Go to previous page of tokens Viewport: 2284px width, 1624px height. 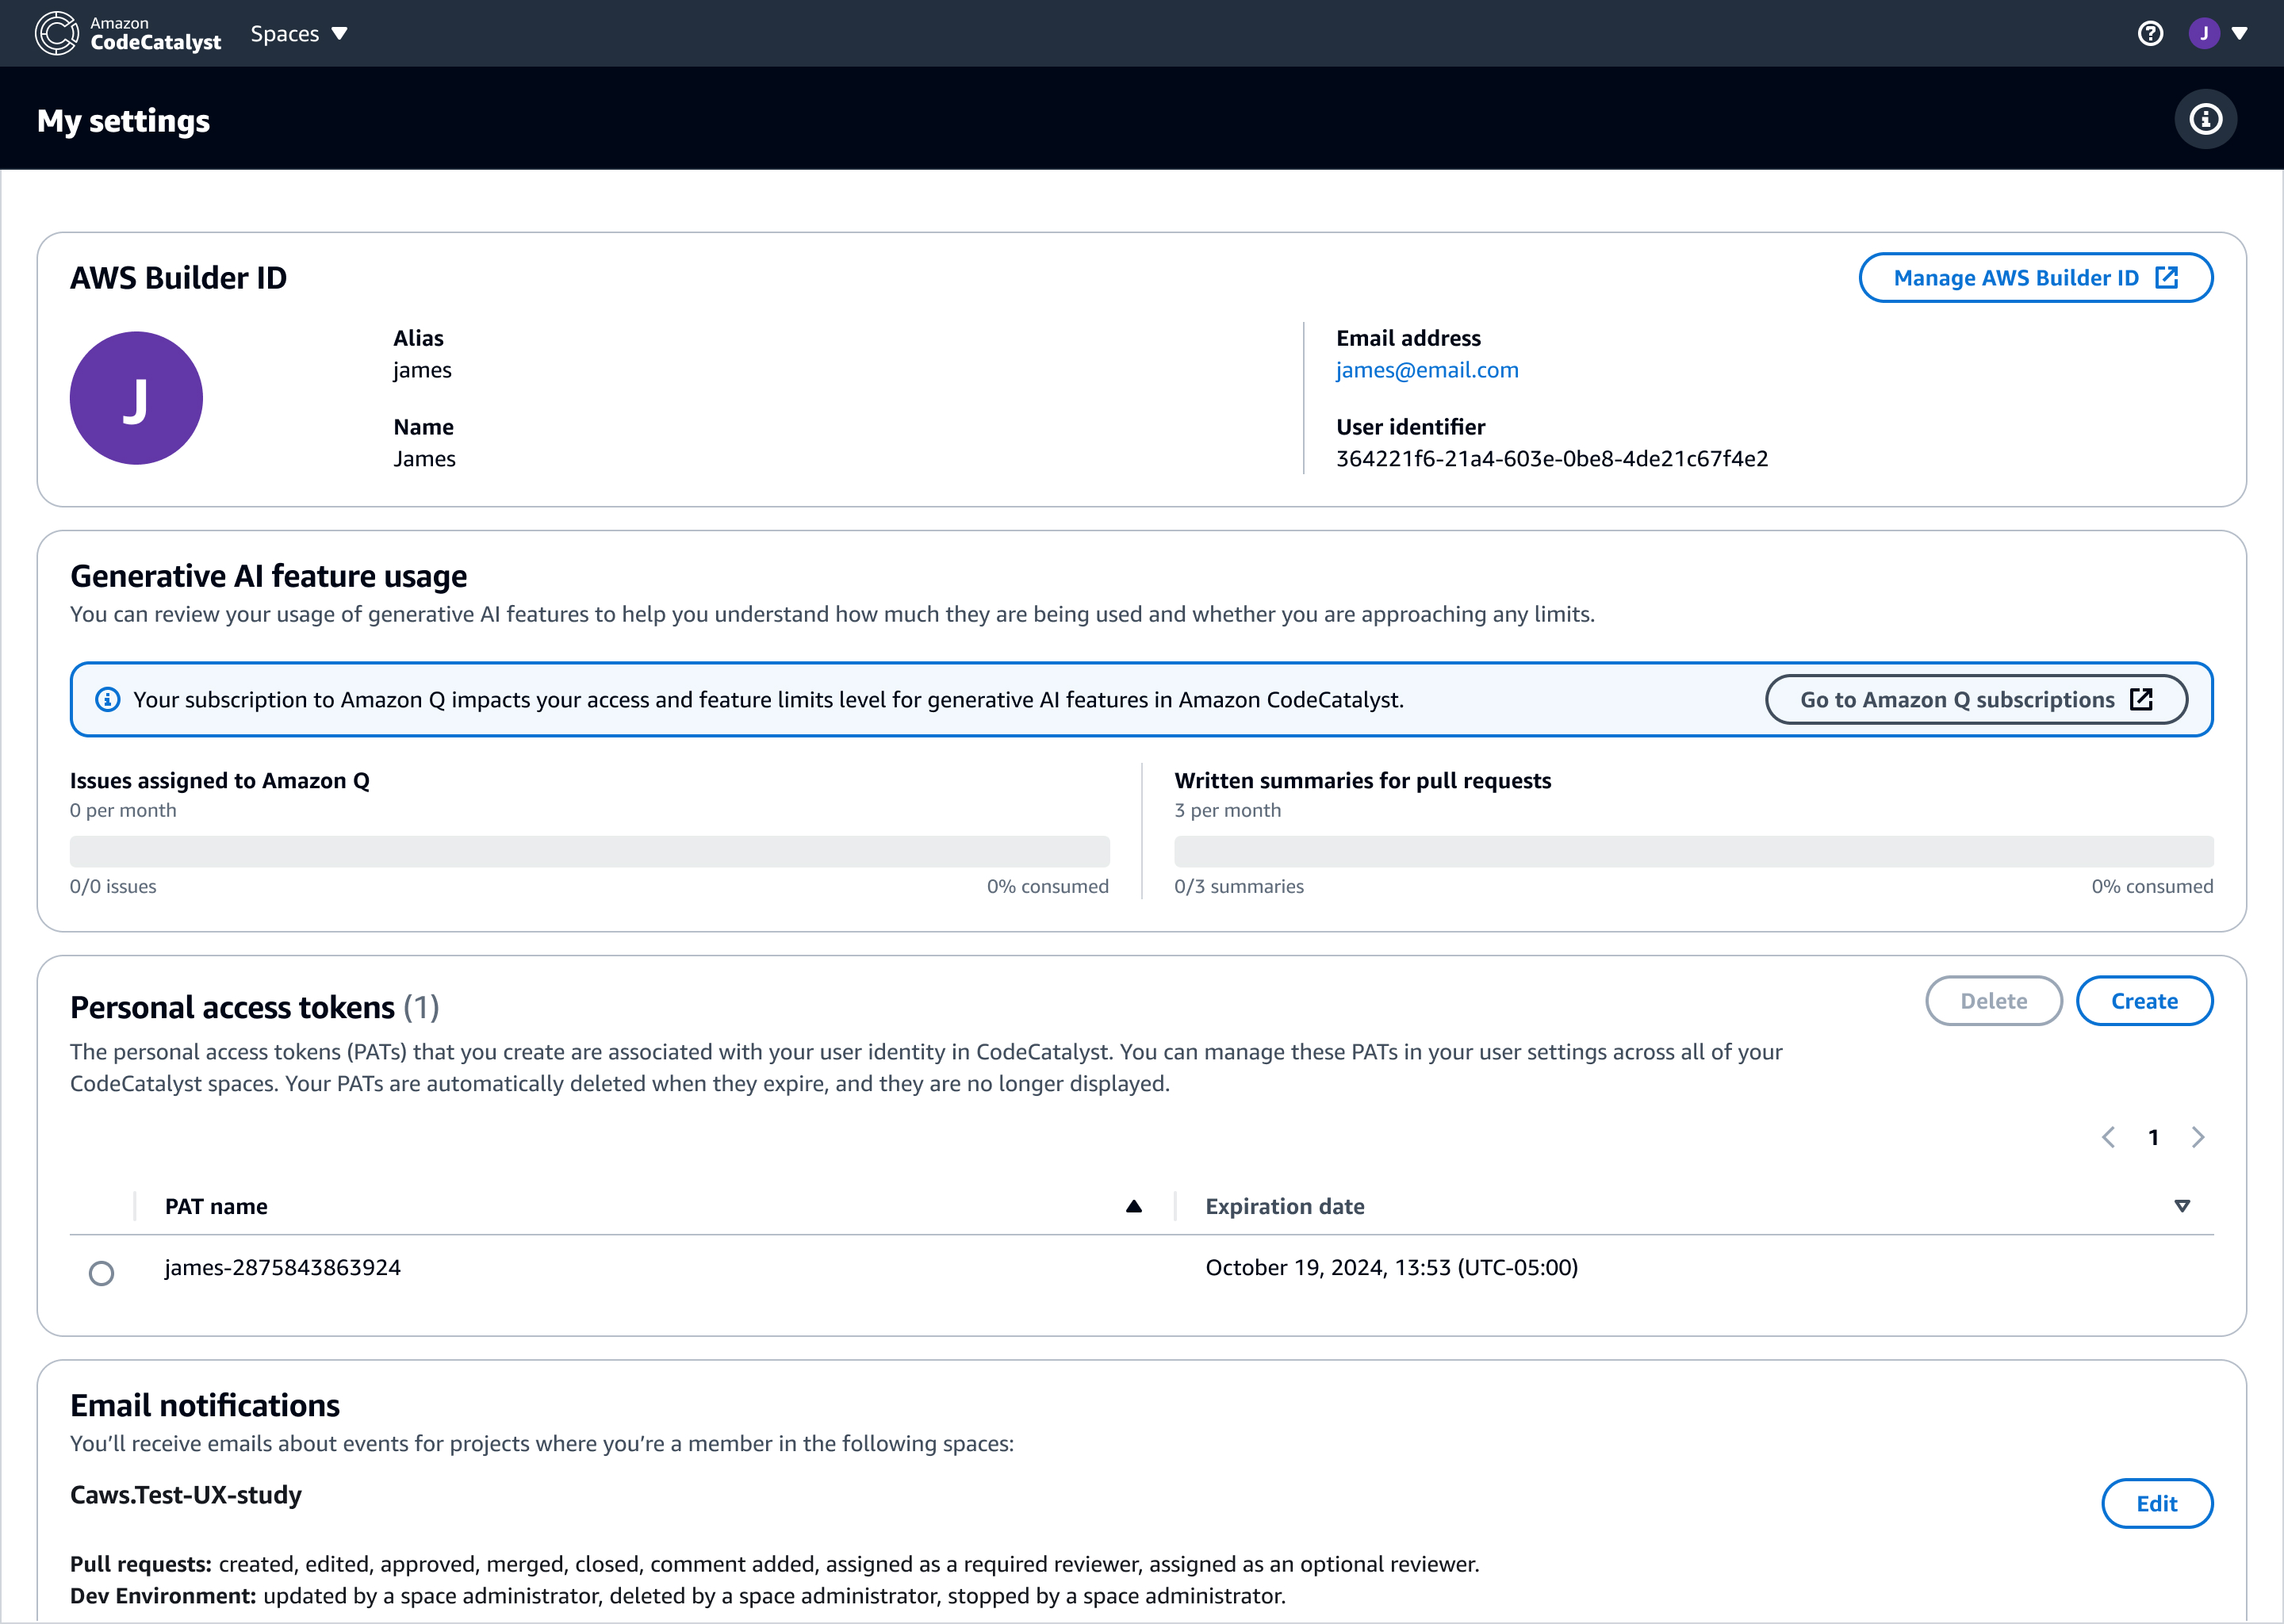(2108, 1137)
